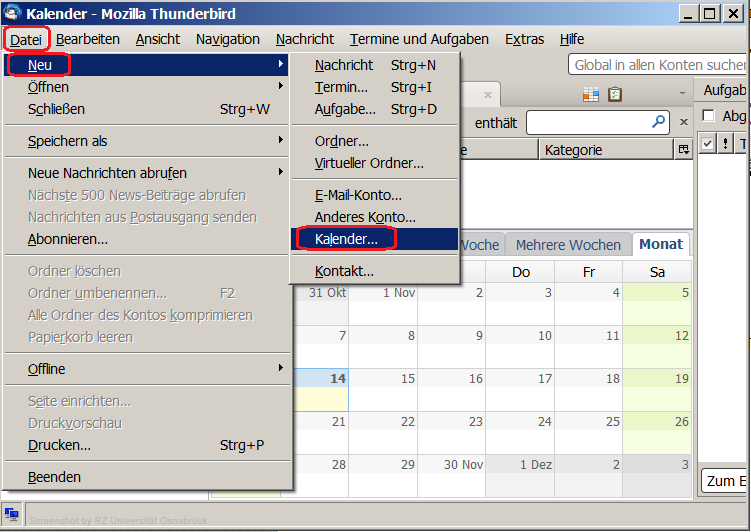Select 30 Nov in the month grid

click(451, 476)
